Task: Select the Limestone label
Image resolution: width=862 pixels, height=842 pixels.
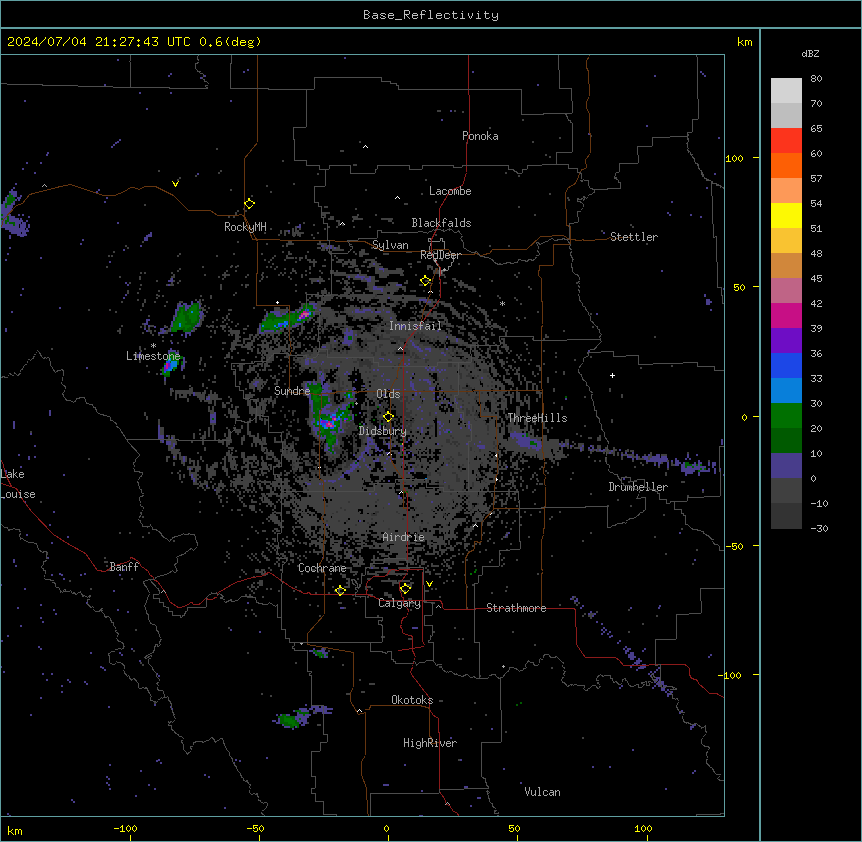Action: pyautogui.click(x=153, y=356)
